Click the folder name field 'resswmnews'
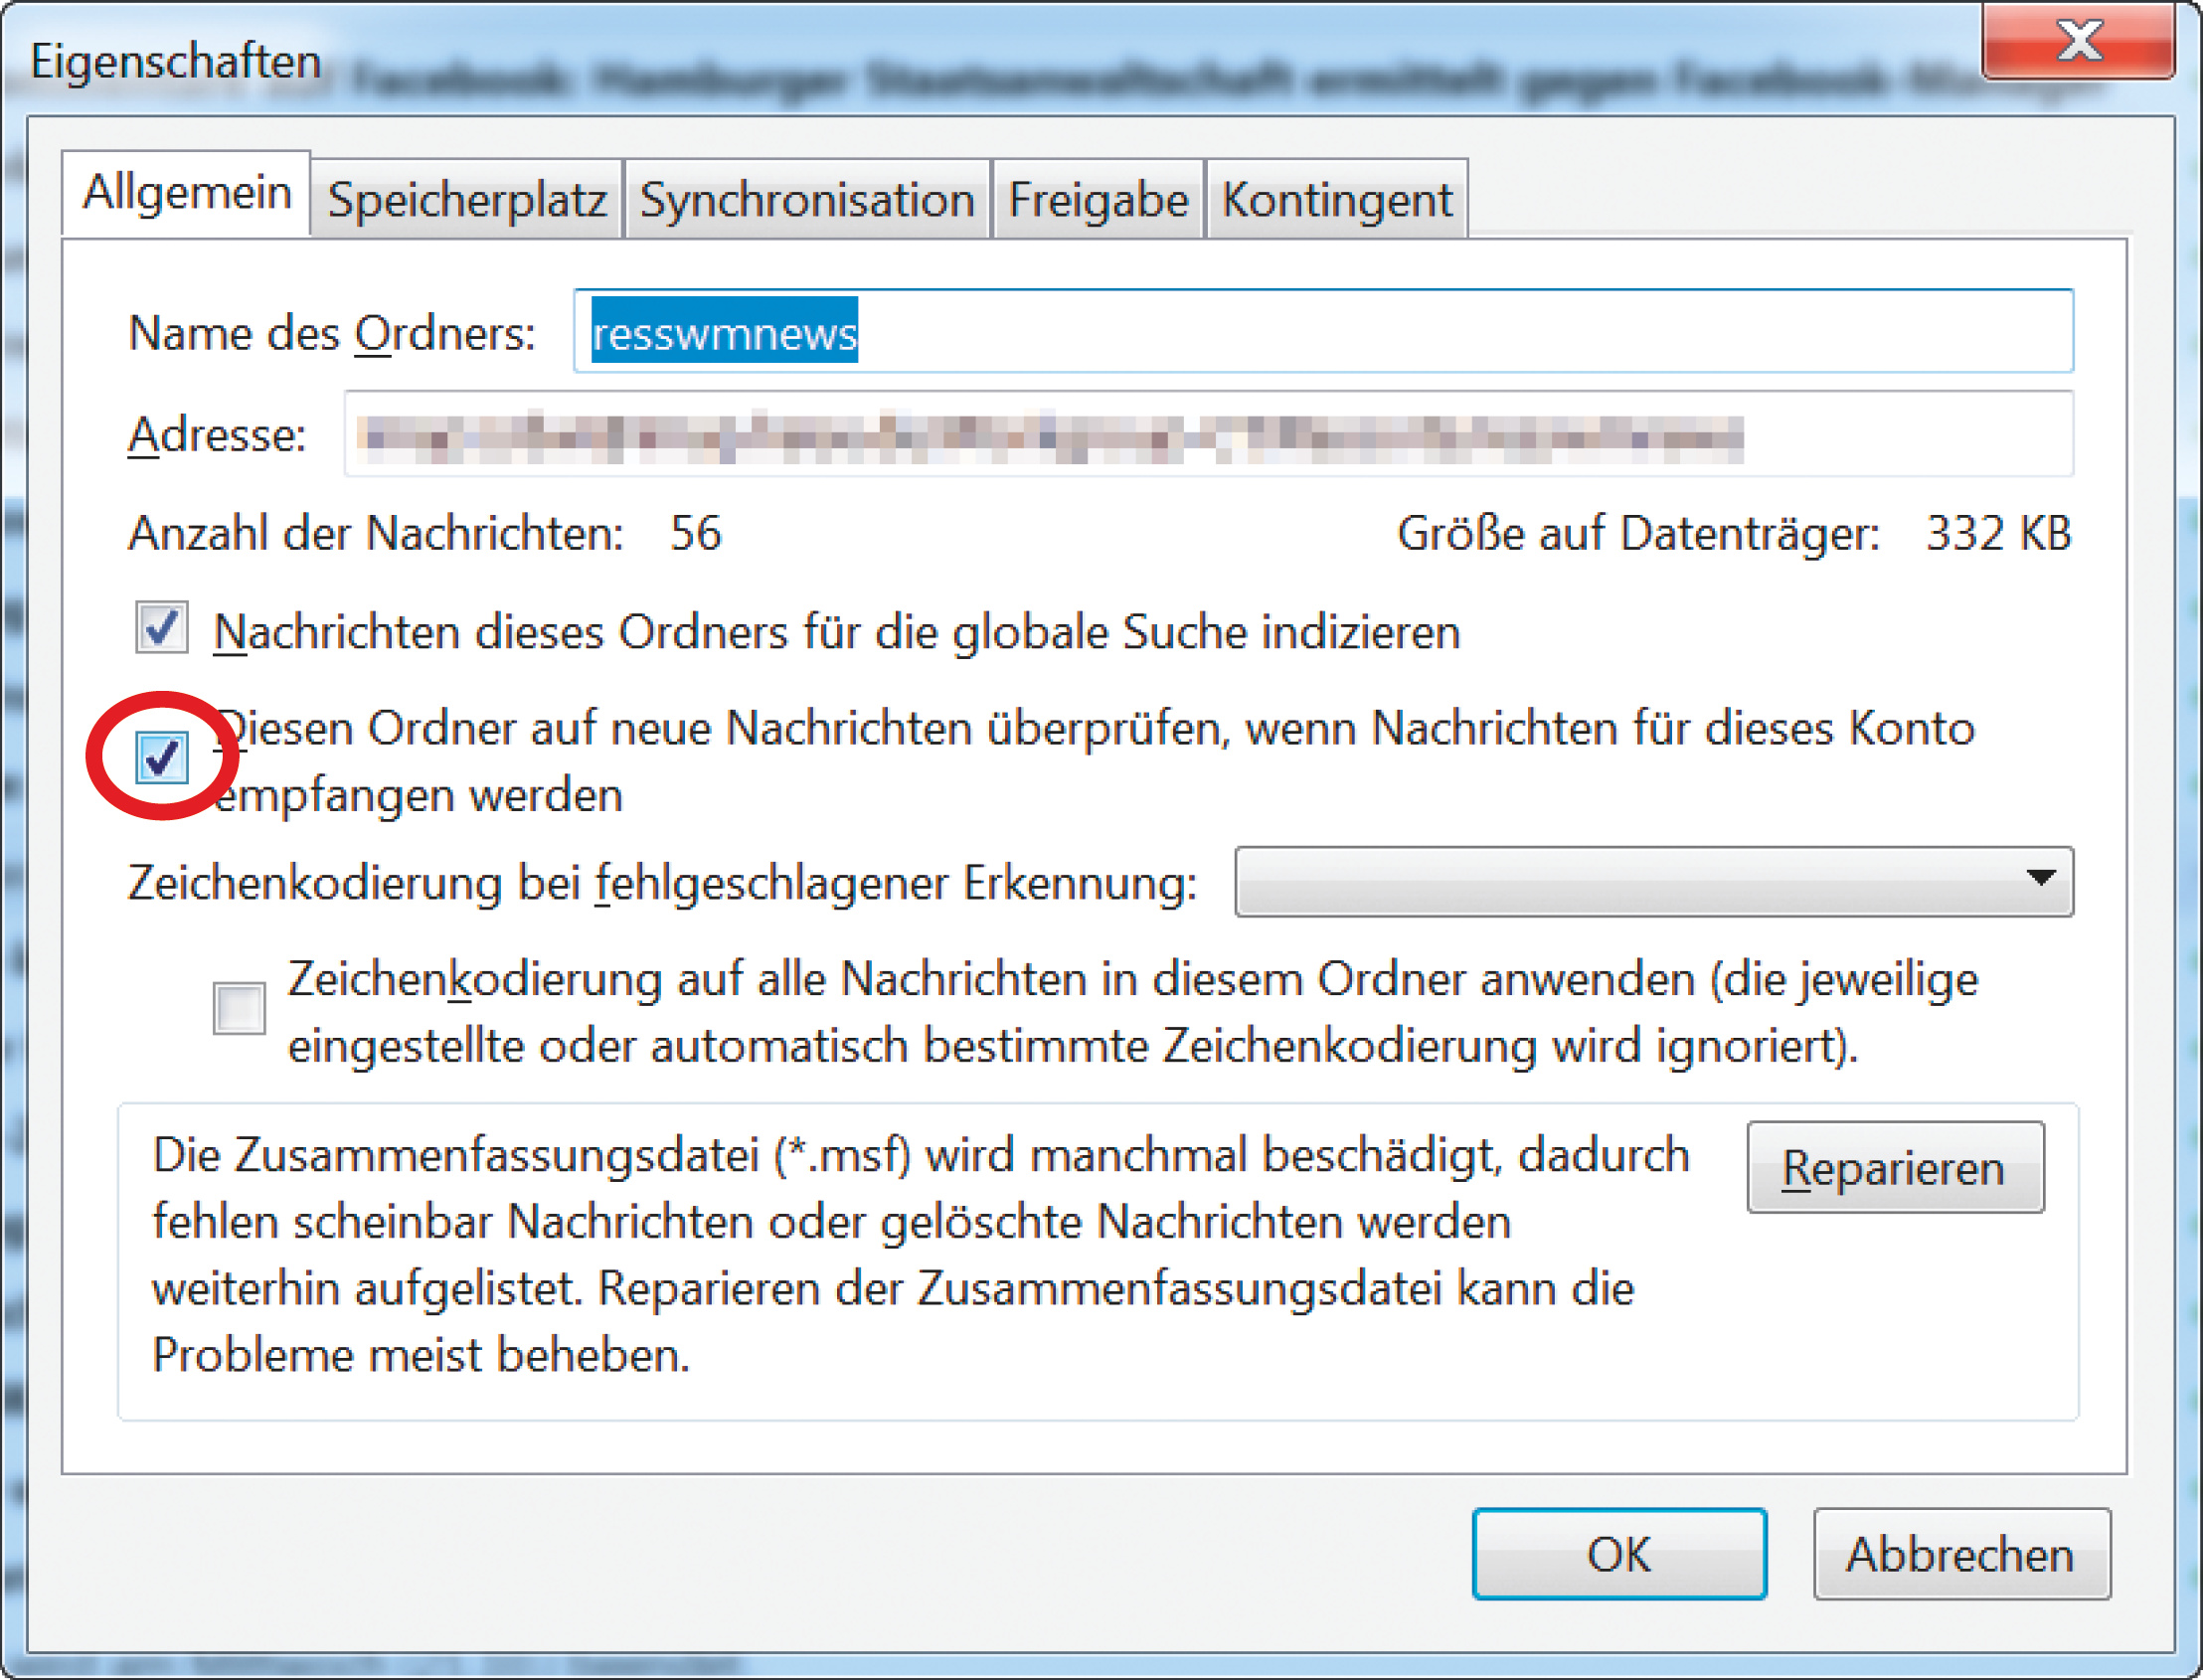 [1322, 332]
